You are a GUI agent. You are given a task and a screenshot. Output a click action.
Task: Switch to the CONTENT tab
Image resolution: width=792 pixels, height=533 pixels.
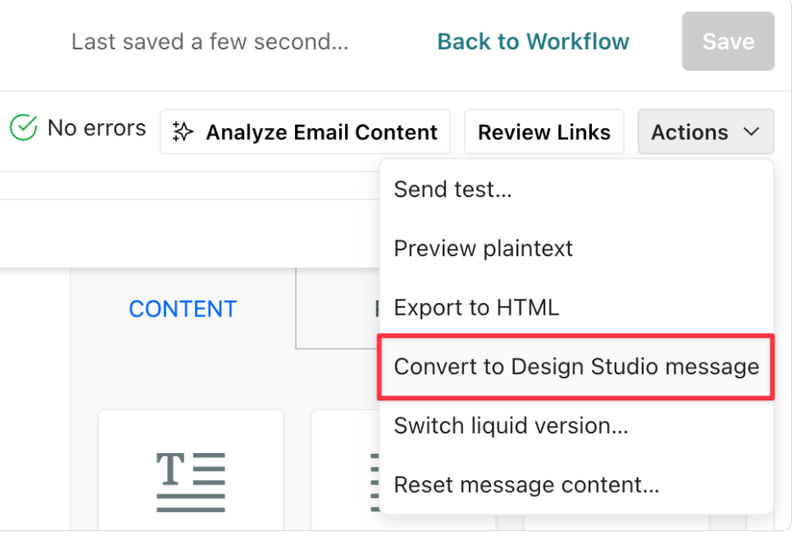coord(182,309)
